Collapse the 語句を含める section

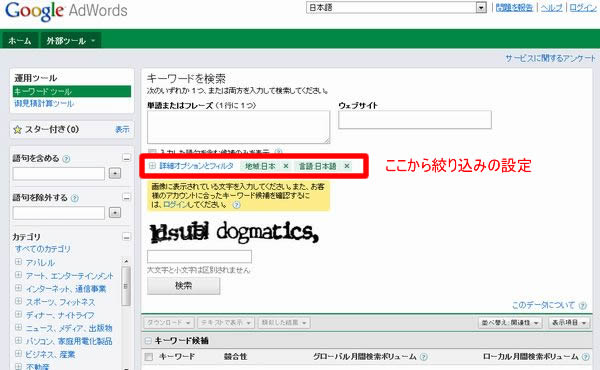click(126, 158)
